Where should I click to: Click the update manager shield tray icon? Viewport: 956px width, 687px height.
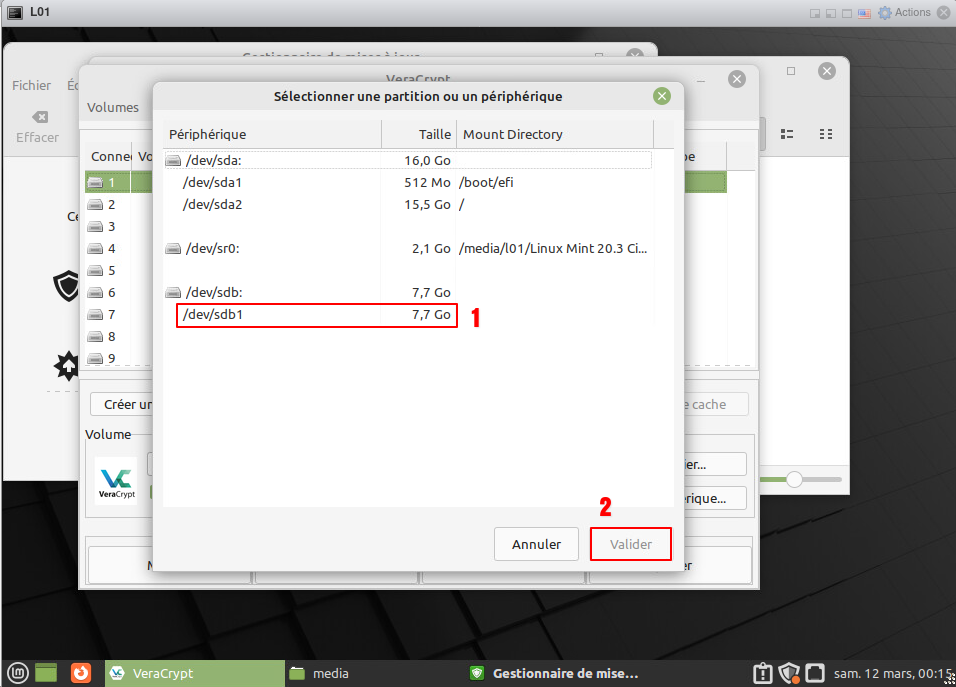point(789,673)
